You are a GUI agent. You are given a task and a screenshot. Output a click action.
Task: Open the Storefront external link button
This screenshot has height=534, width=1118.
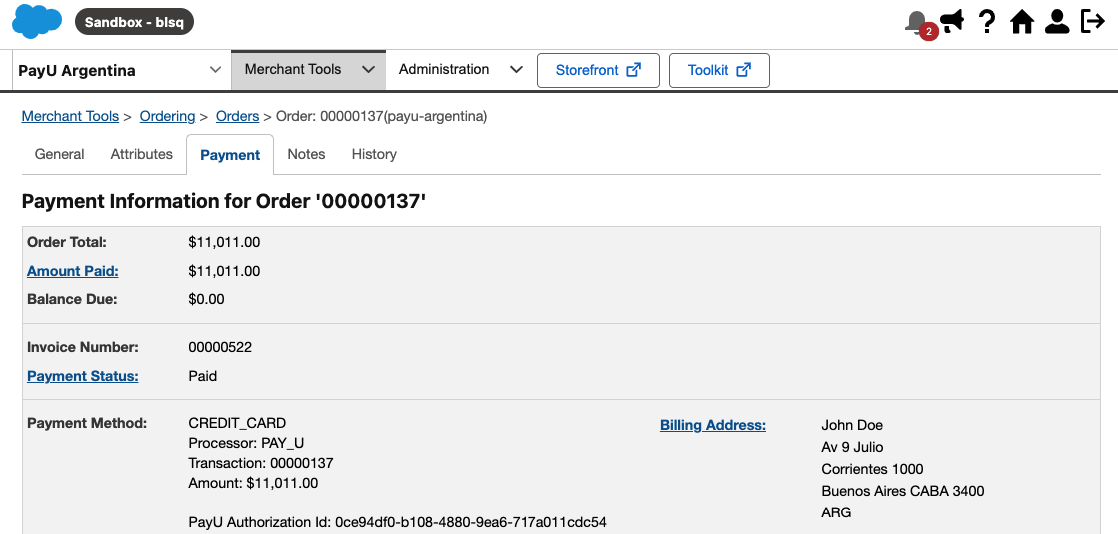click(598, 70)
